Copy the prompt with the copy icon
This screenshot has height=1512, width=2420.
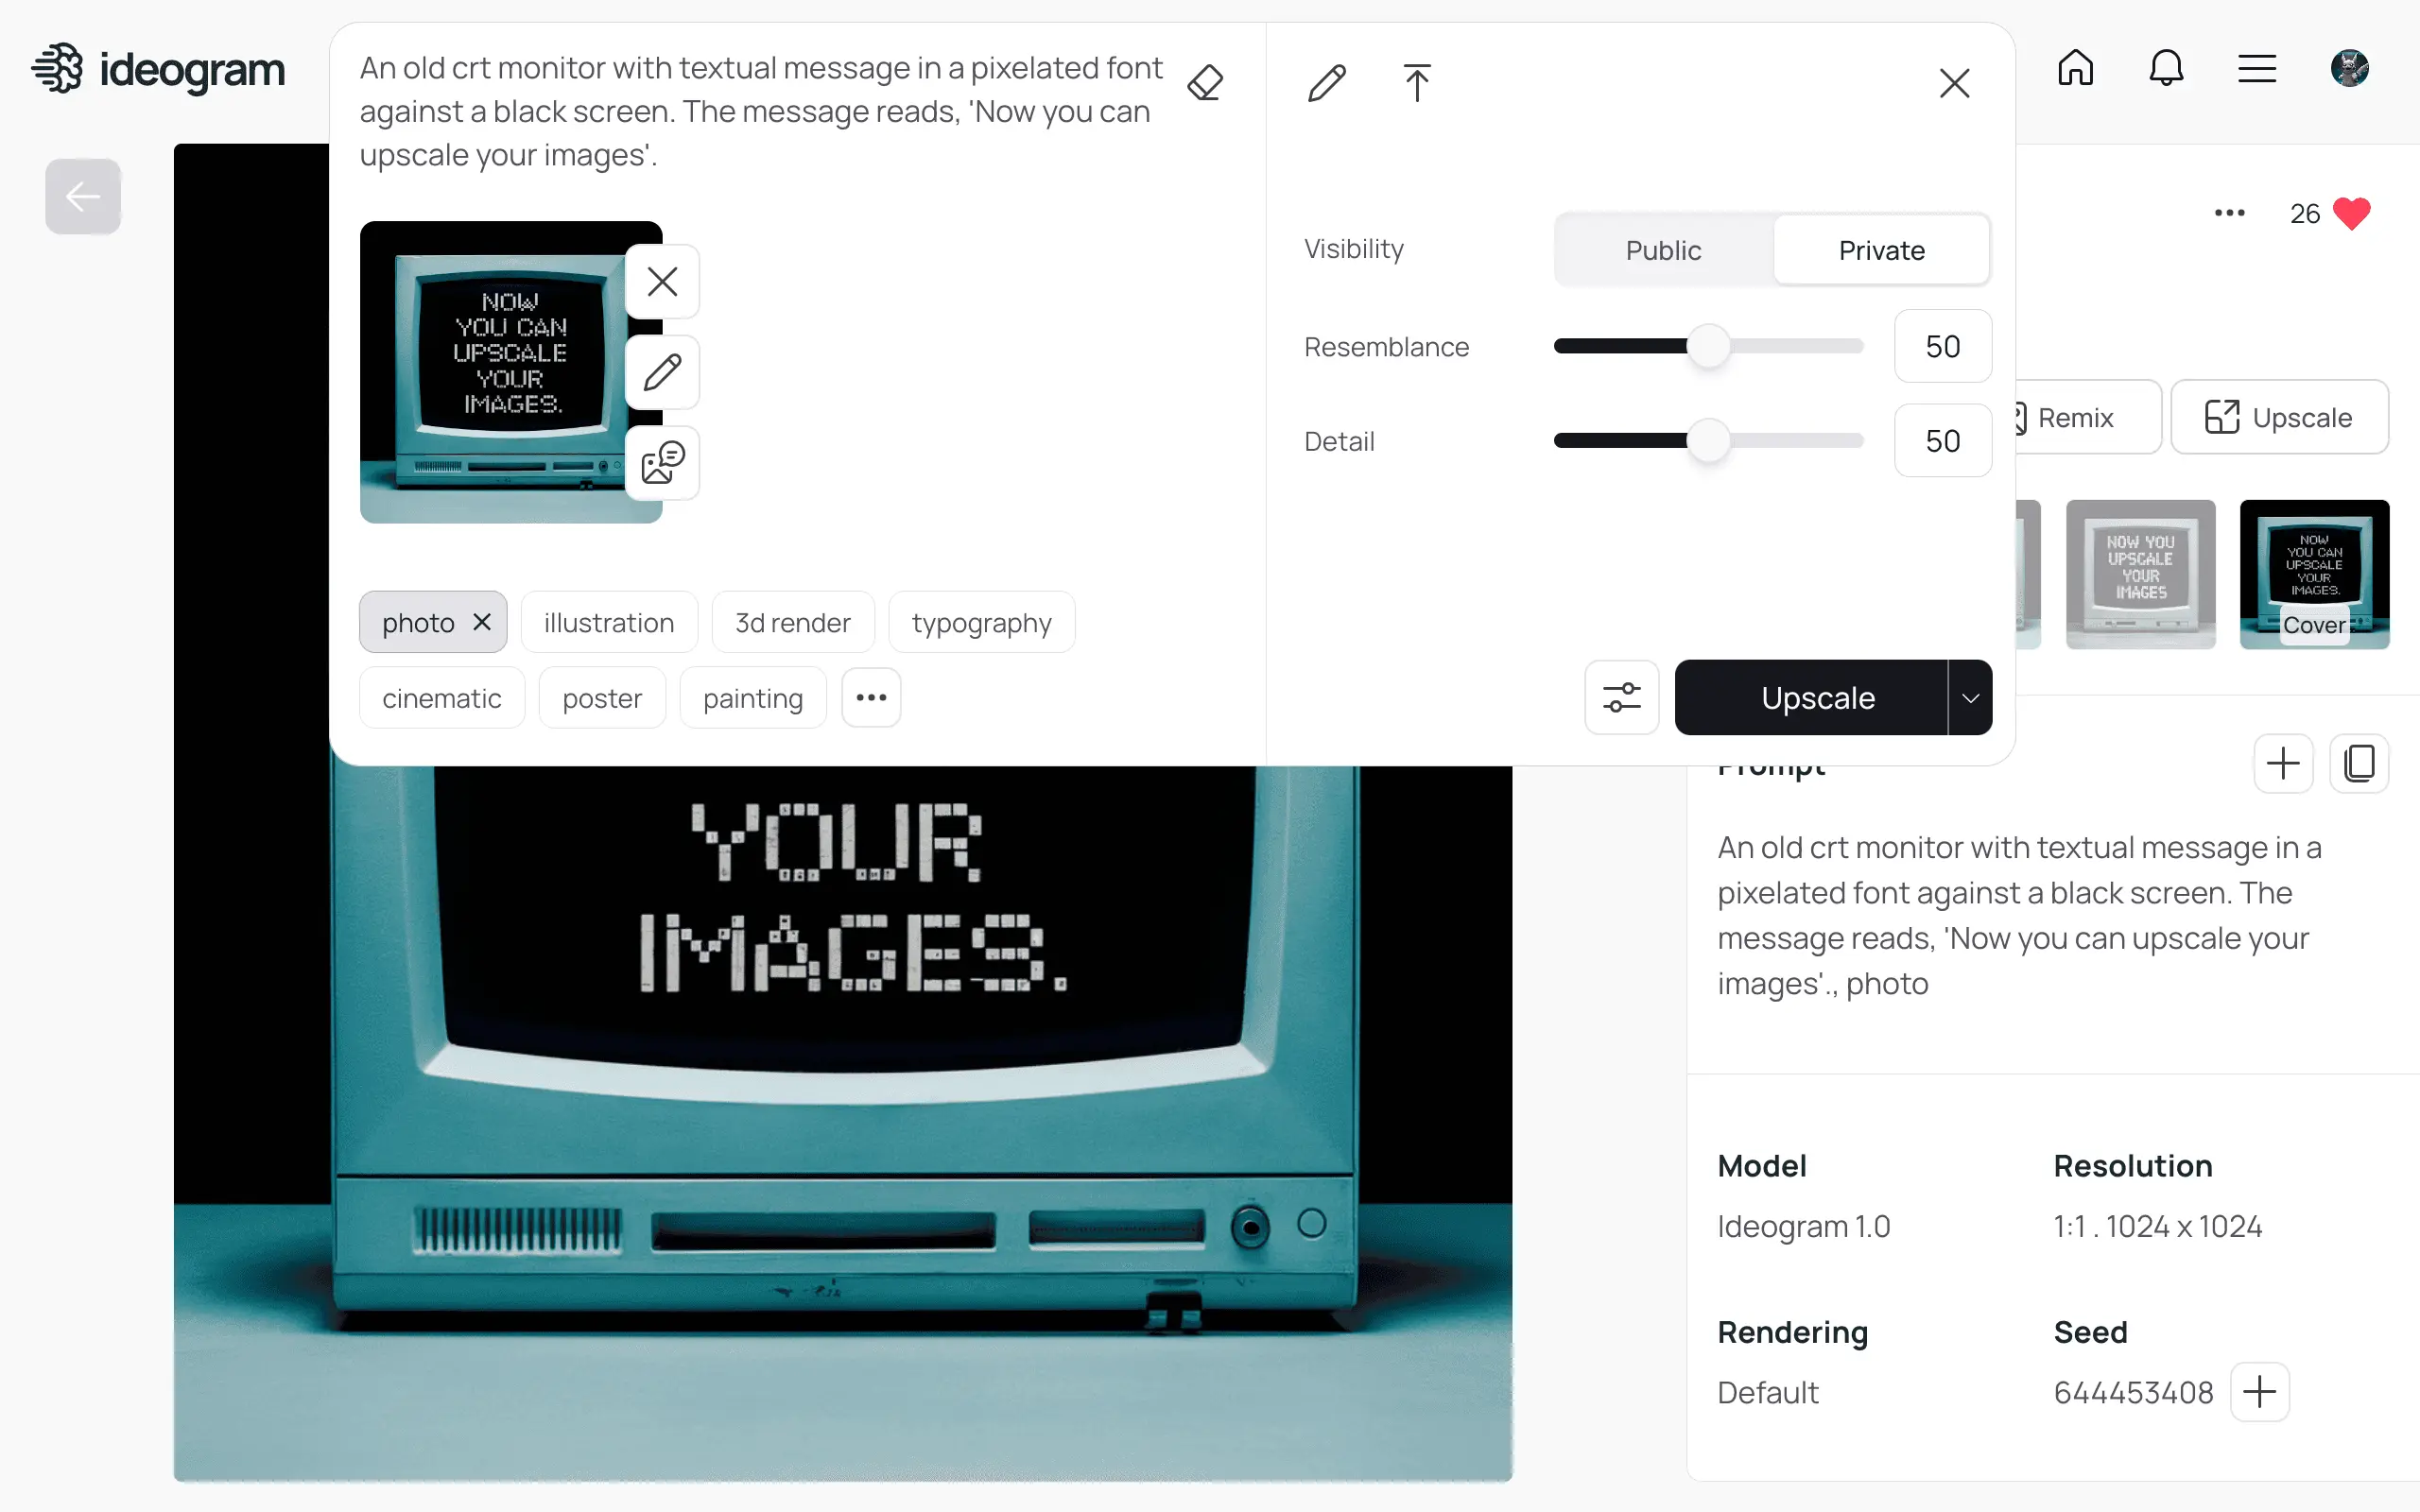tap(2359, 764)
